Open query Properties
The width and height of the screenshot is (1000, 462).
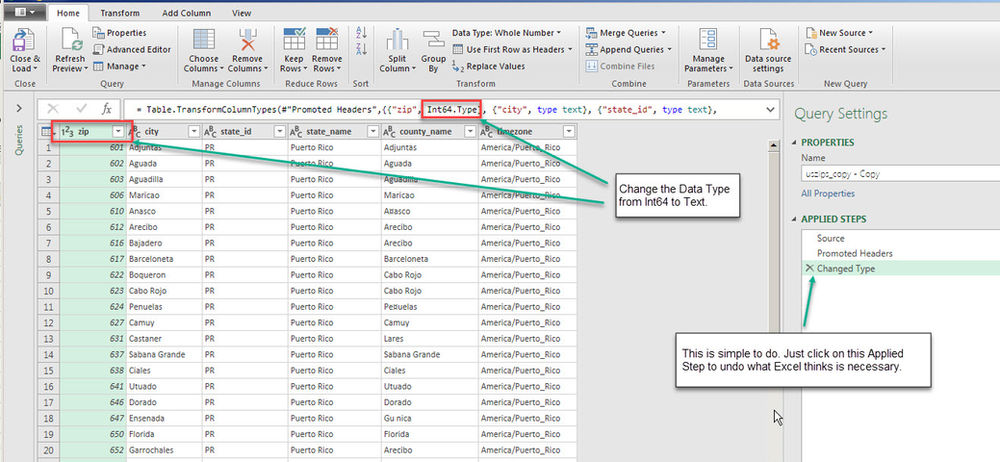119,33
